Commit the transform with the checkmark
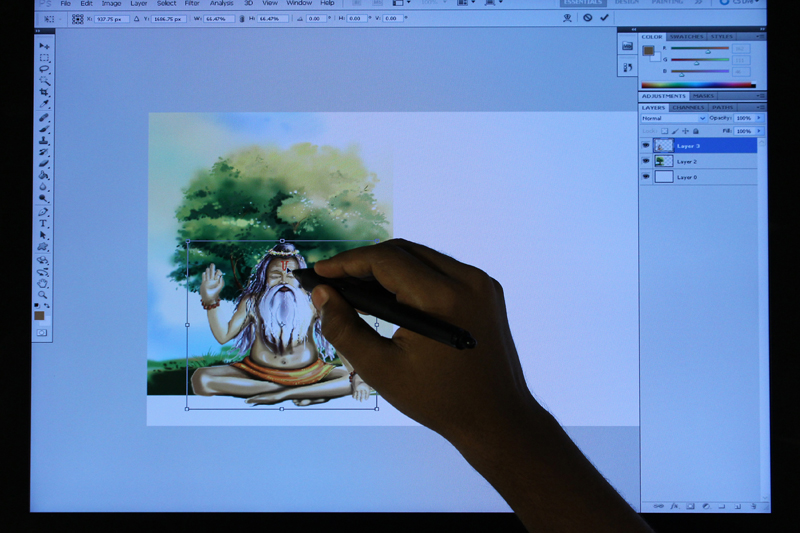The width and height of the screenshot is (800, 533). [x=604, y=18]
